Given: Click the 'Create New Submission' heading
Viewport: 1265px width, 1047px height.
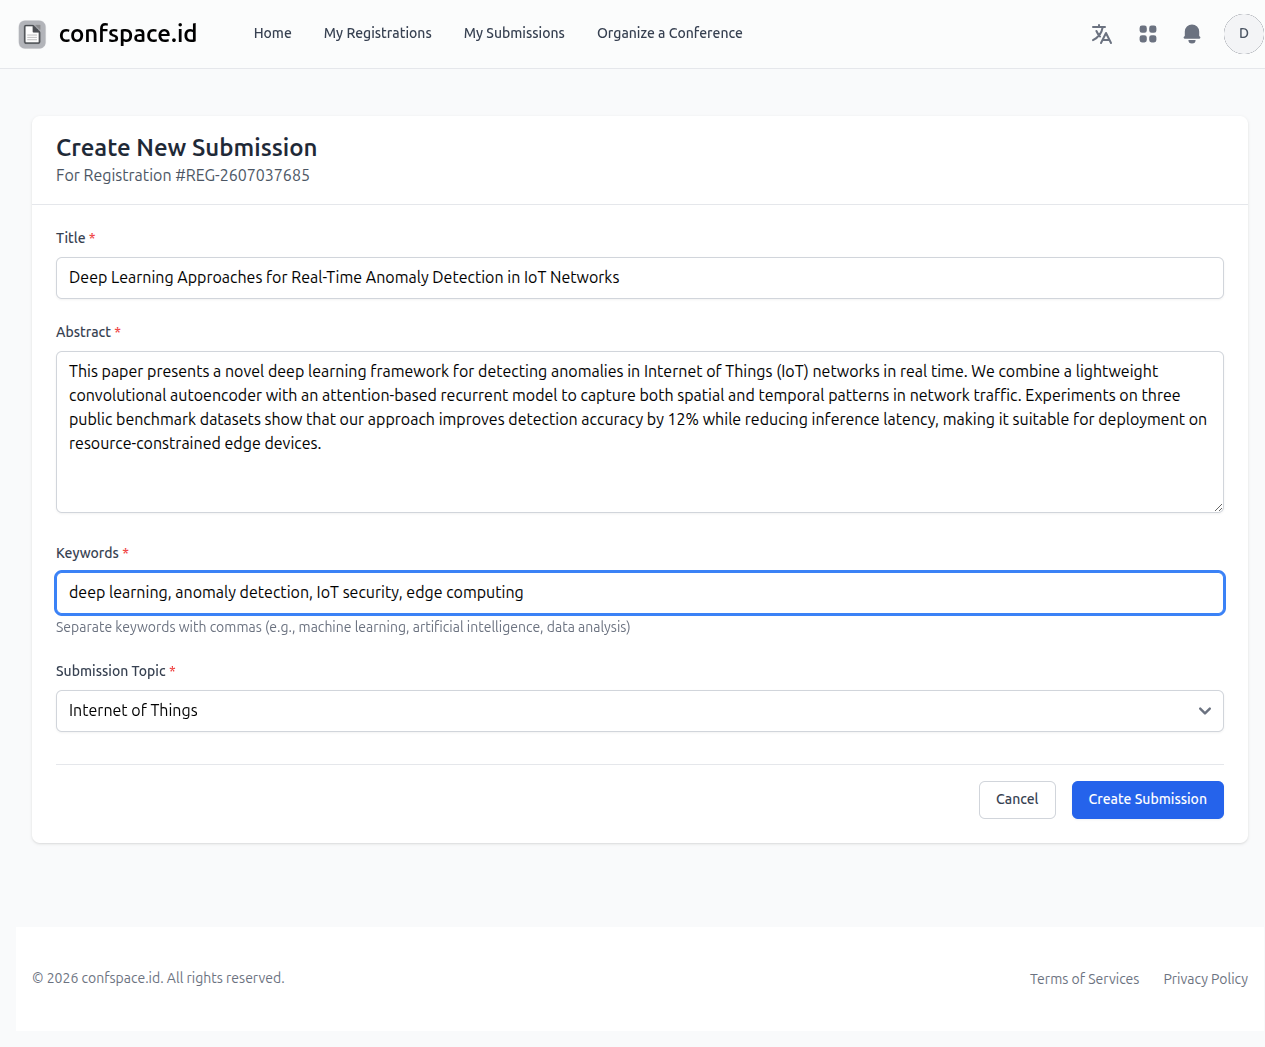Looking at the screenshot, I should 187,148.
